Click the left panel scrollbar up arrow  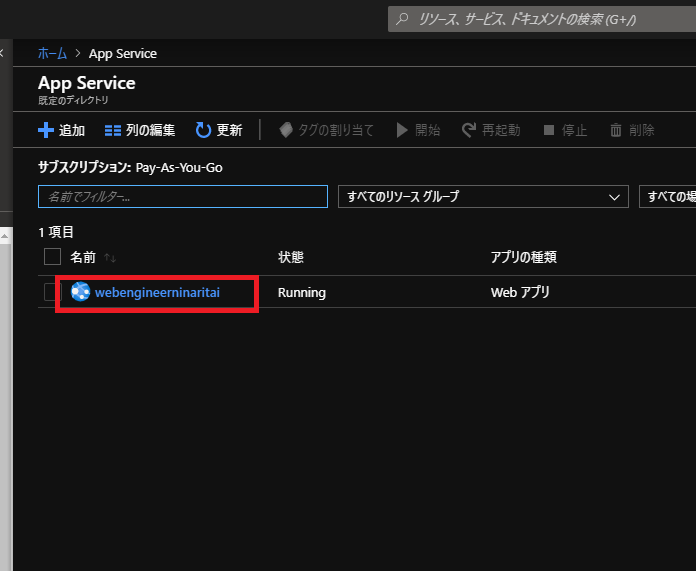tap(5, 237)
